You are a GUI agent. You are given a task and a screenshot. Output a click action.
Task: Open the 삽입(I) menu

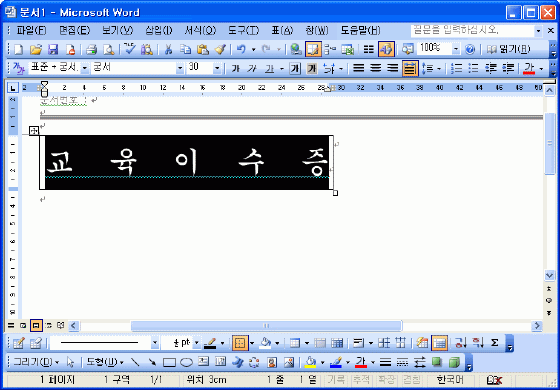click(159, 31)
